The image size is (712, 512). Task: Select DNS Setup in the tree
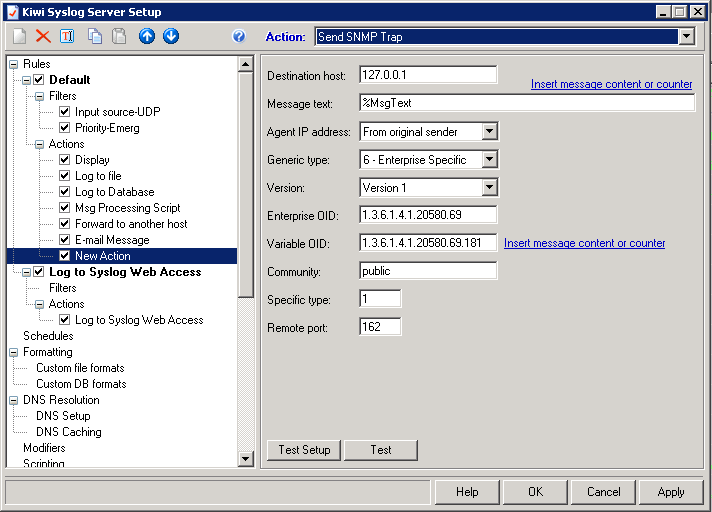(63, 416)
